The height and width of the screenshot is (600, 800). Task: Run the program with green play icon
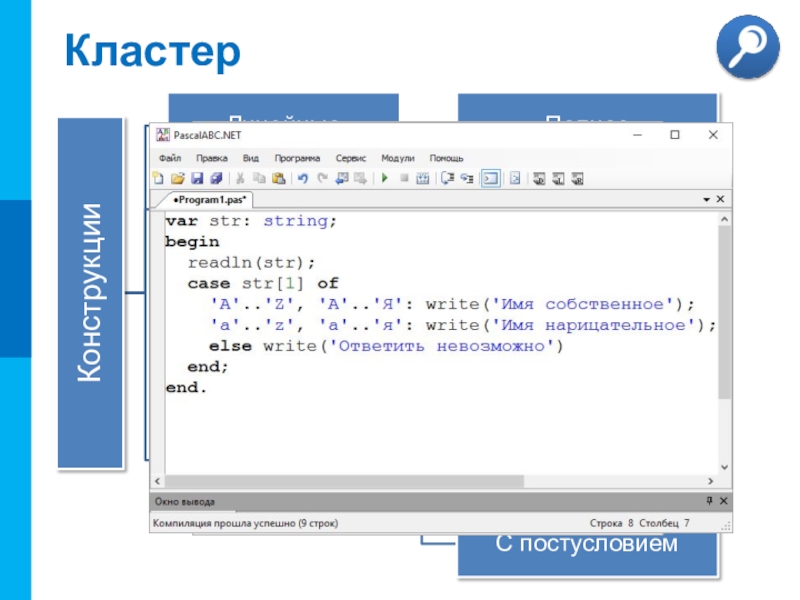pos(385,178)
